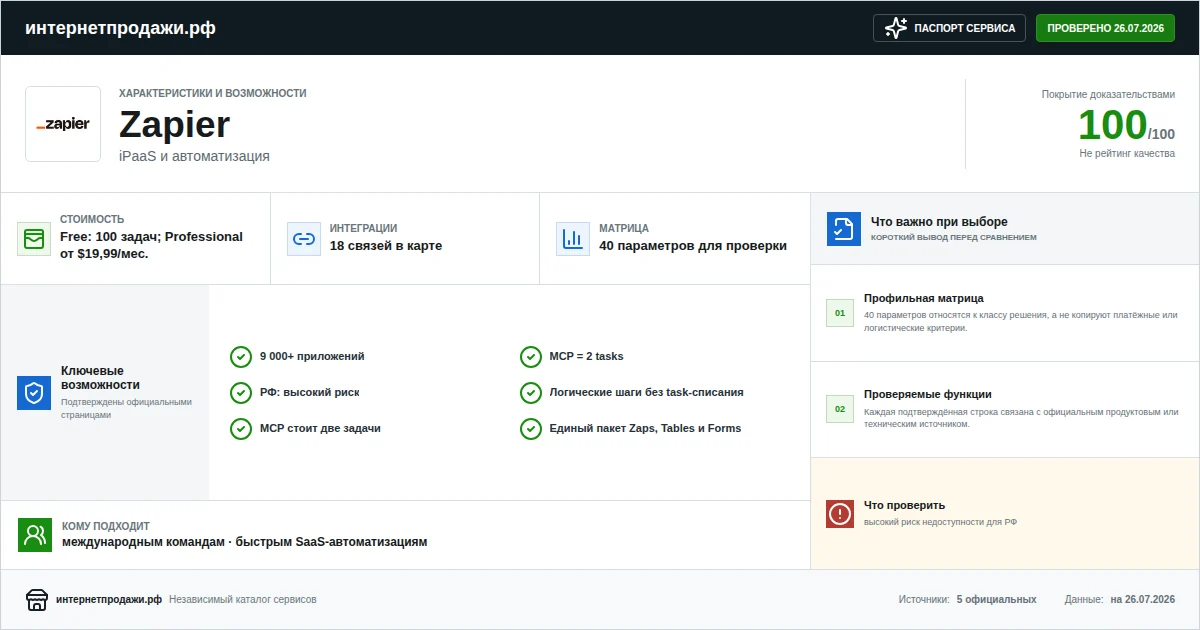
Task: Click the Что проверить heading
Action: [x=904, y=505]
